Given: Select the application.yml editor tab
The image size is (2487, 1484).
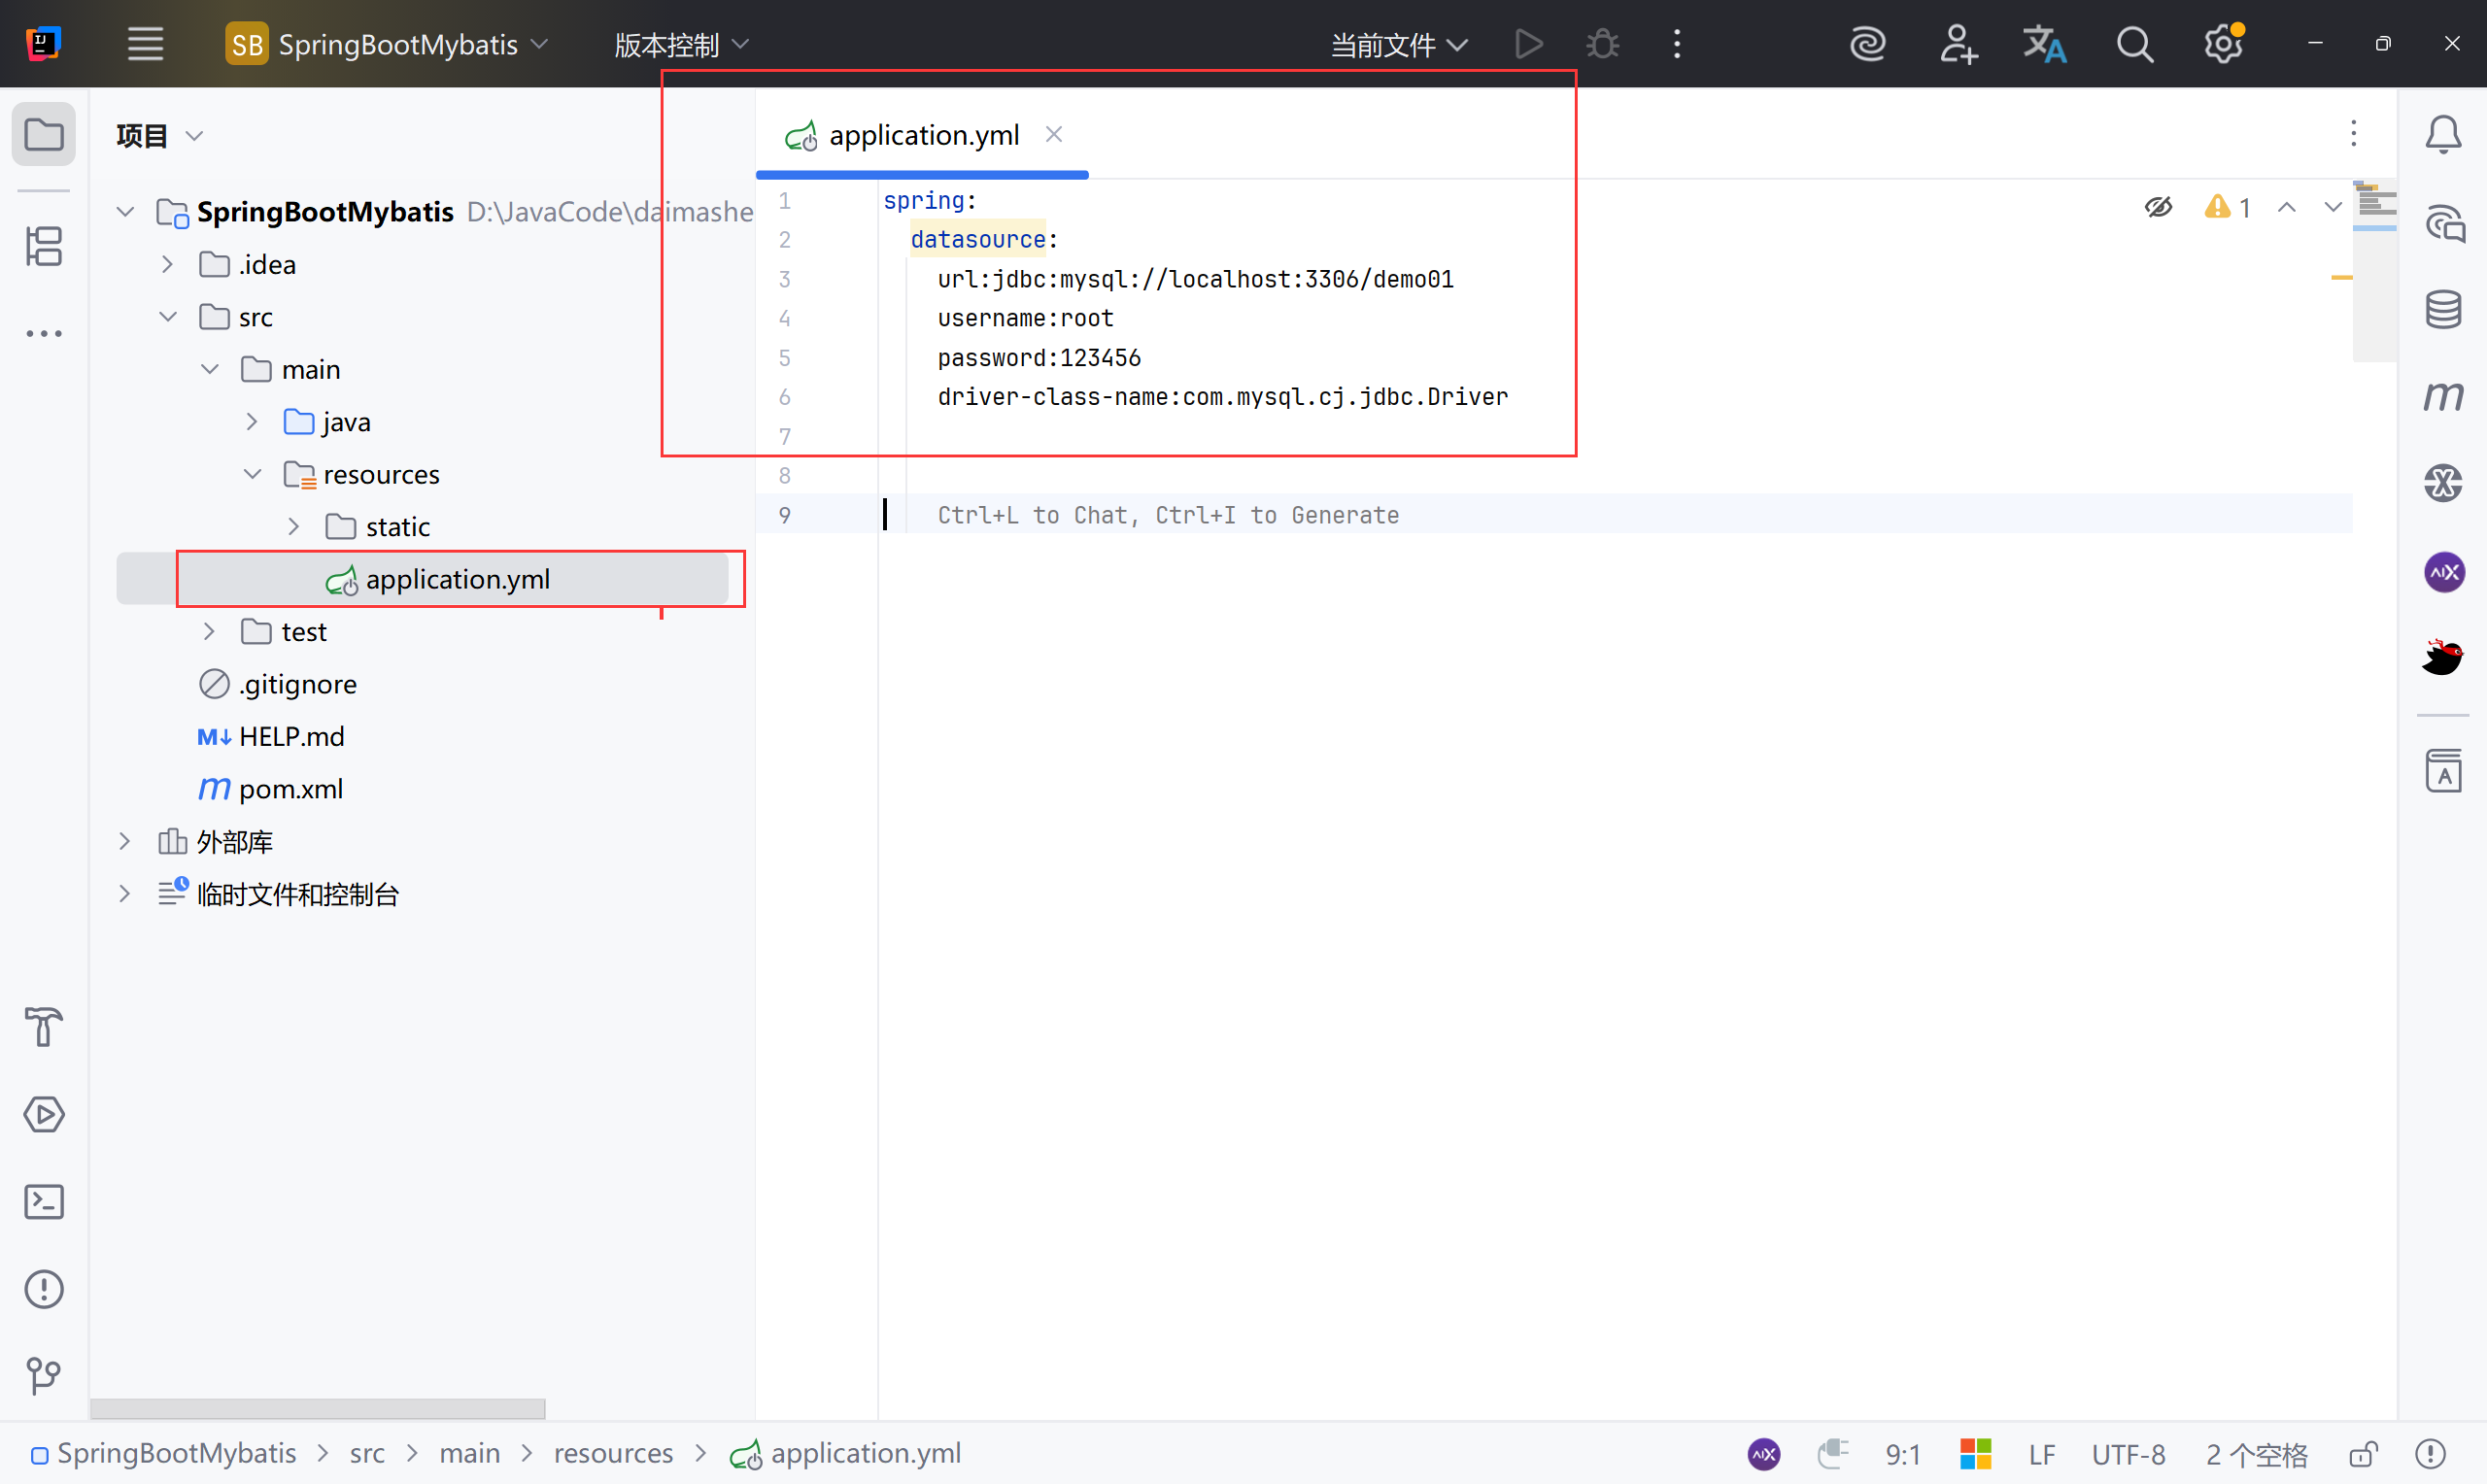Looking at the screenshot, I should pyautogui.click(x=922, y=135).
